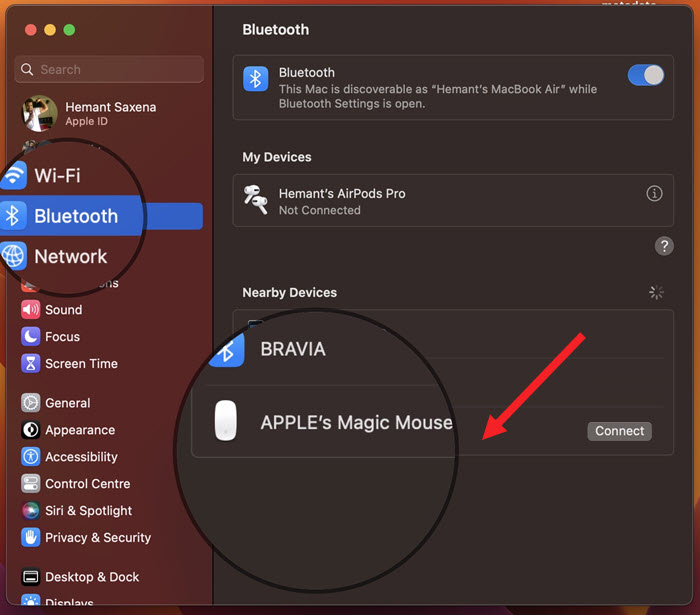Click the Accessibility icon in sidebar

tap(30, 457)
